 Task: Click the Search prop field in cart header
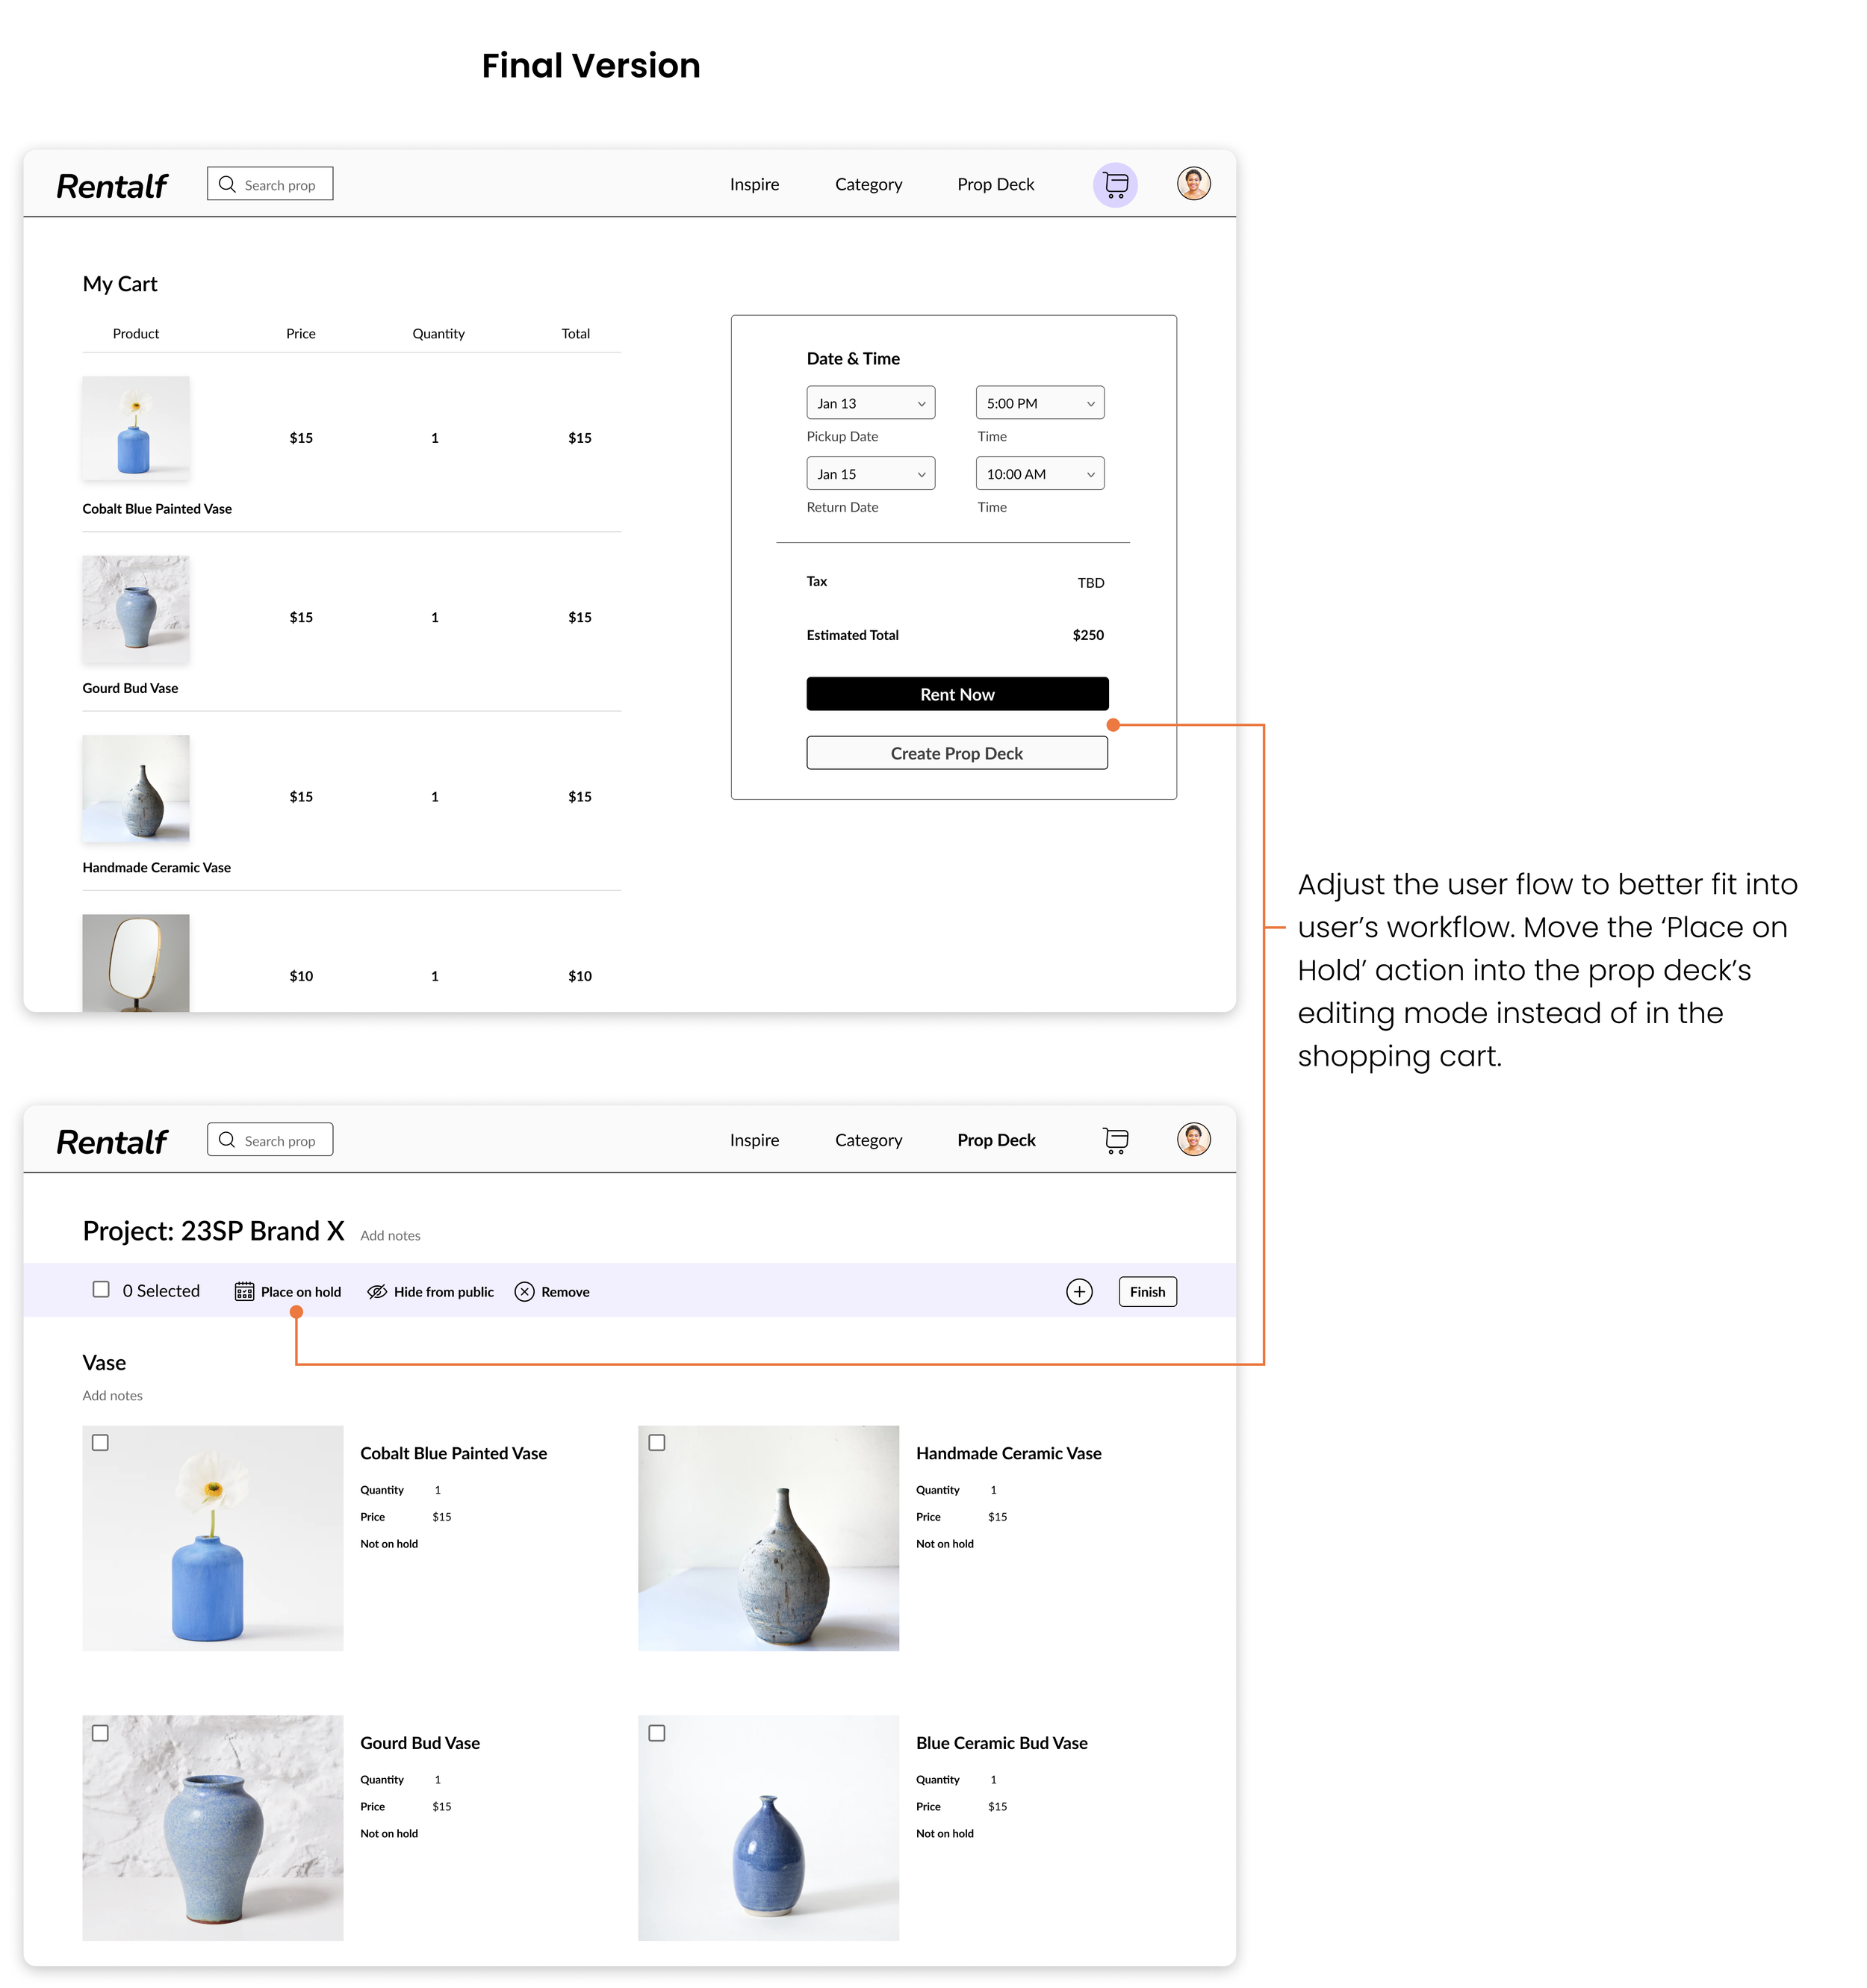[x=270, y=185]
